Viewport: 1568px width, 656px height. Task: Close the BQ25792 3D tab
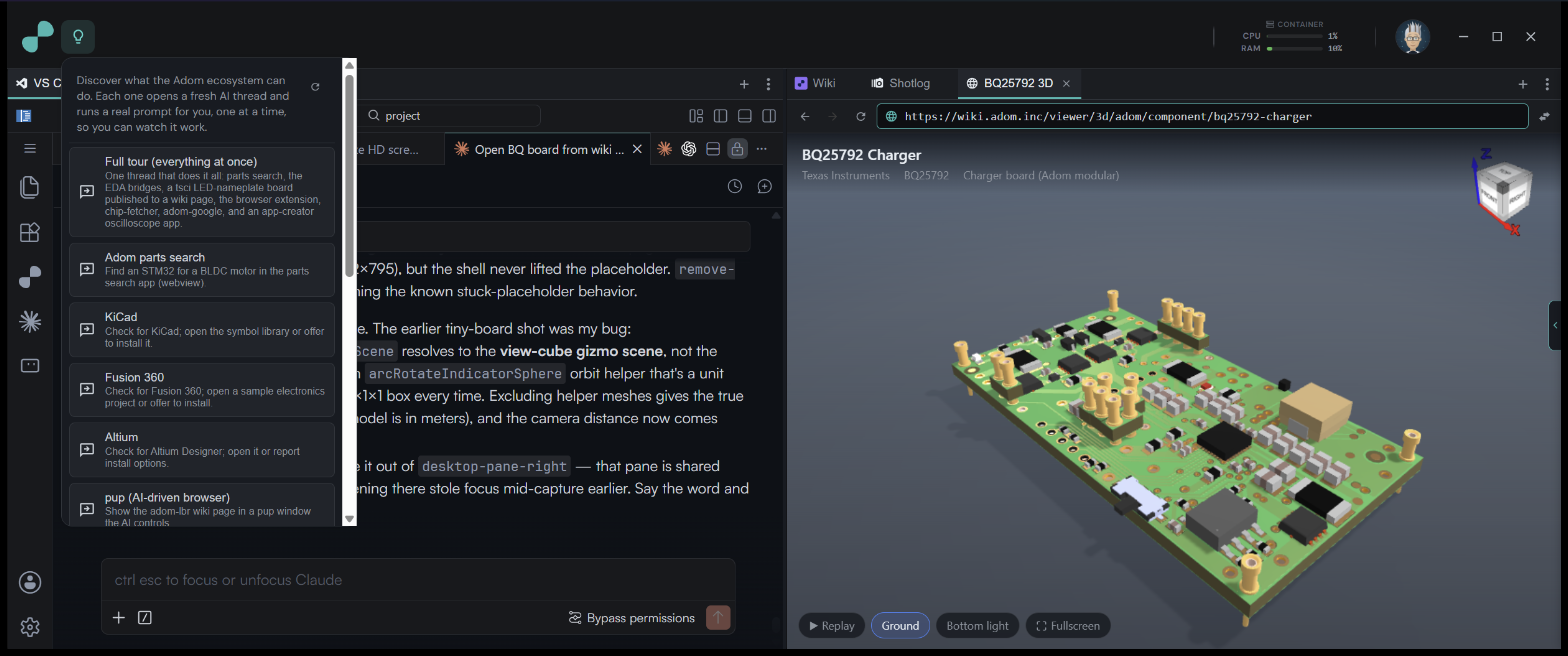click(1066, 83)
